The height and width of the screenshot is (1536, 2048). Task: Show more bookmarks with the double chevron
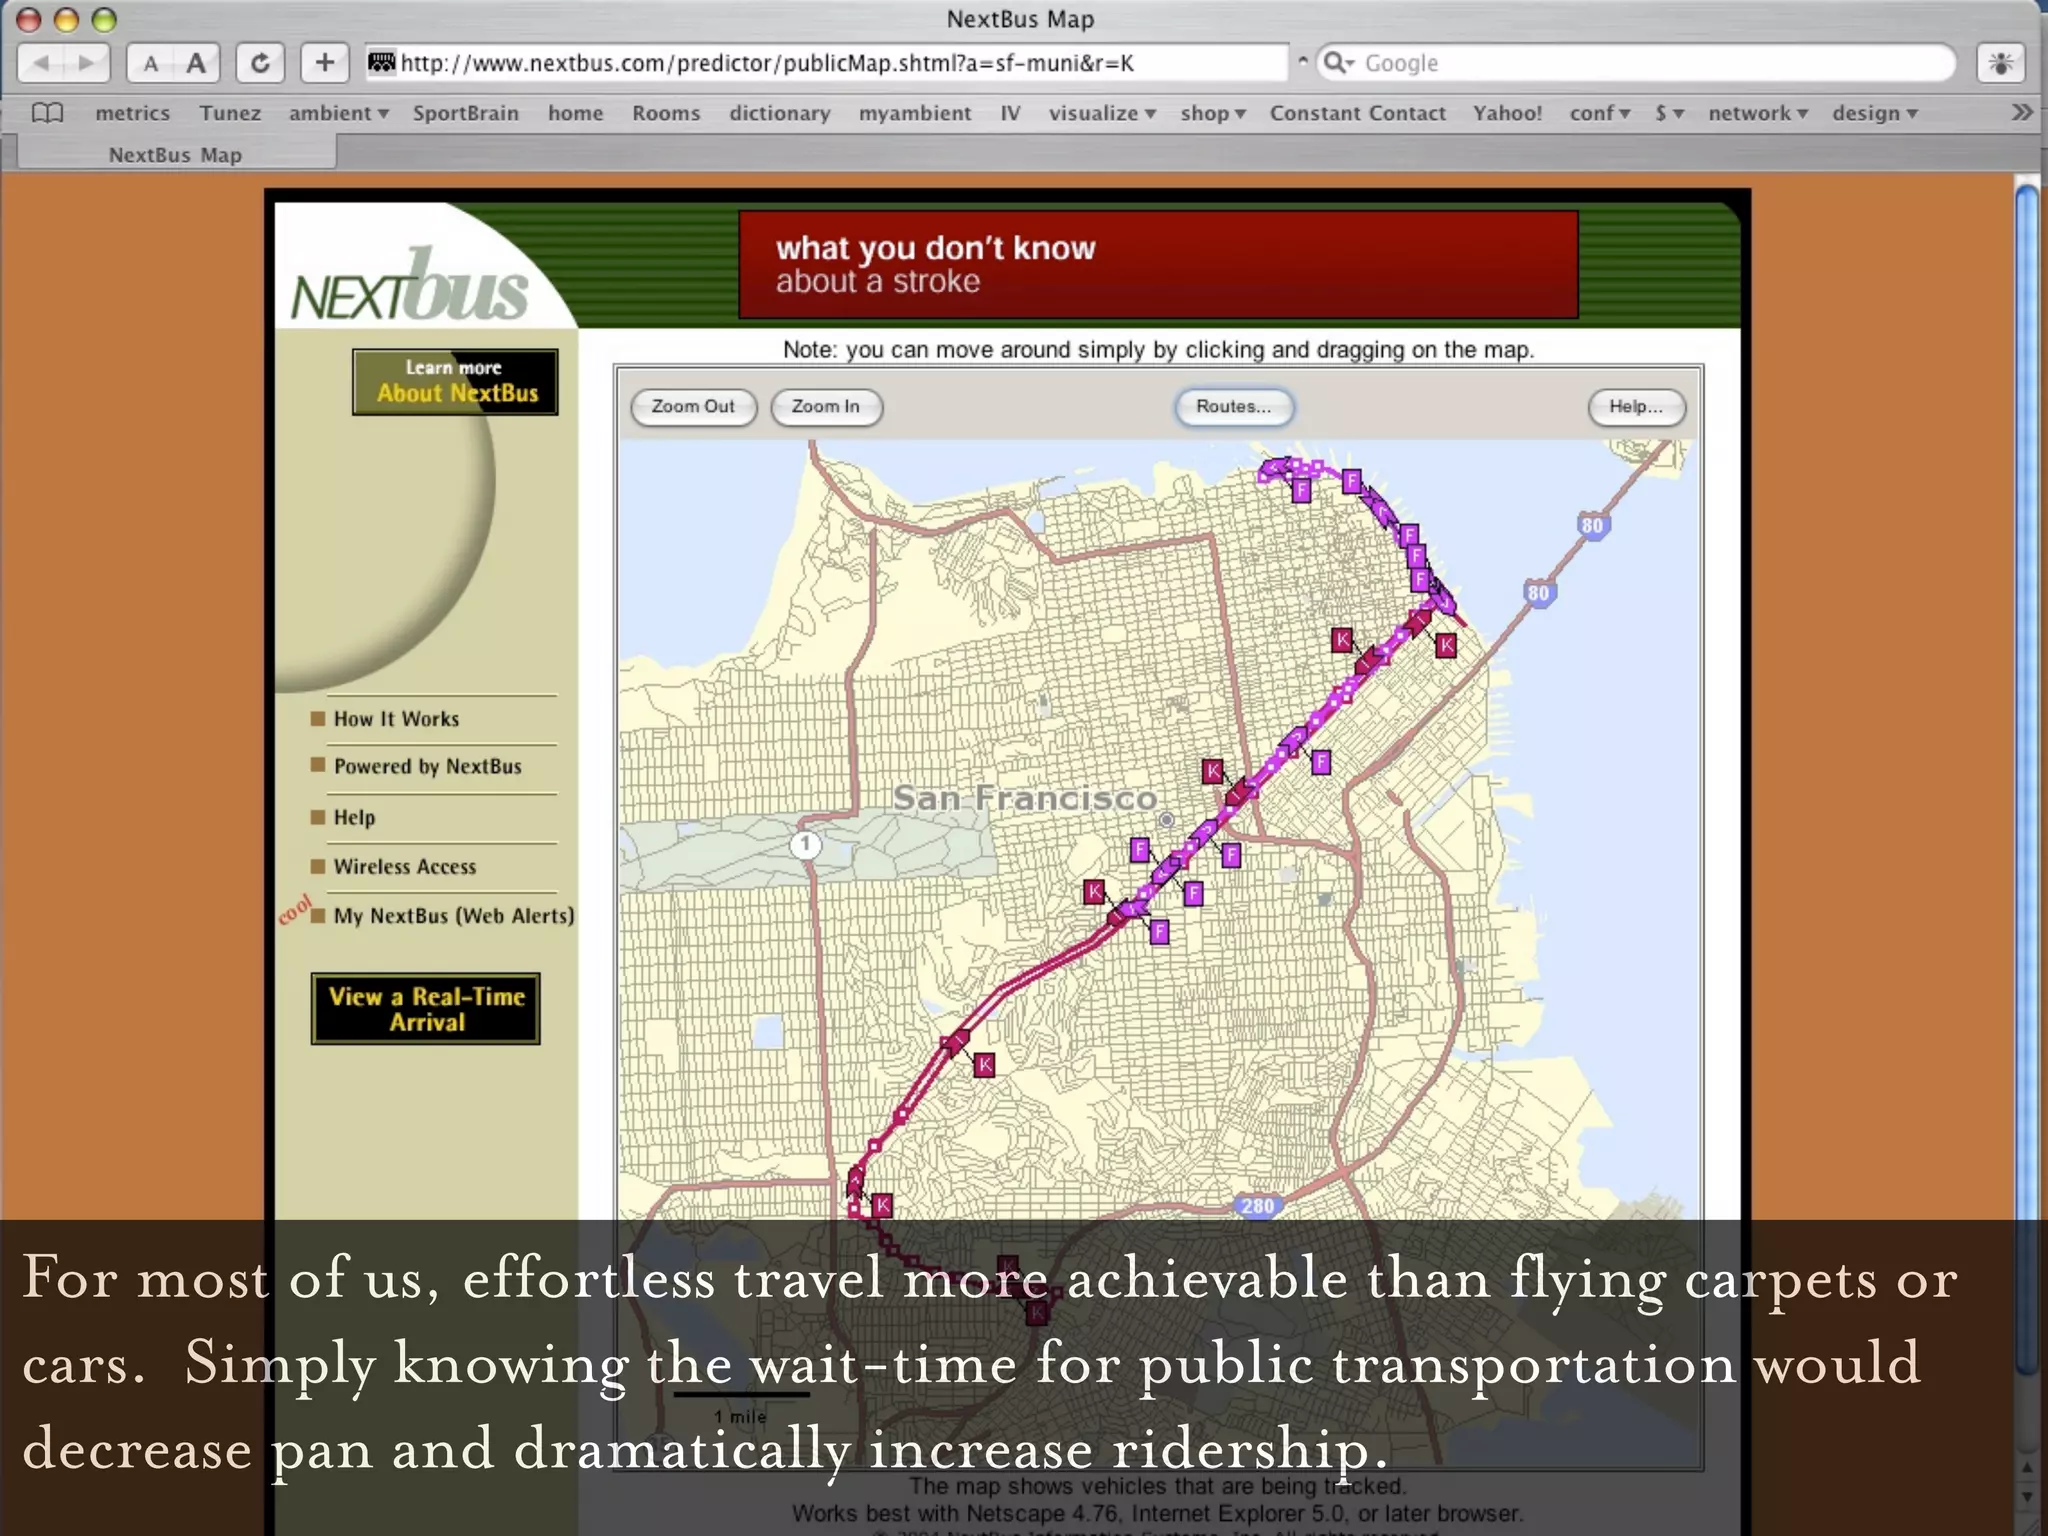coord(2022,112)
